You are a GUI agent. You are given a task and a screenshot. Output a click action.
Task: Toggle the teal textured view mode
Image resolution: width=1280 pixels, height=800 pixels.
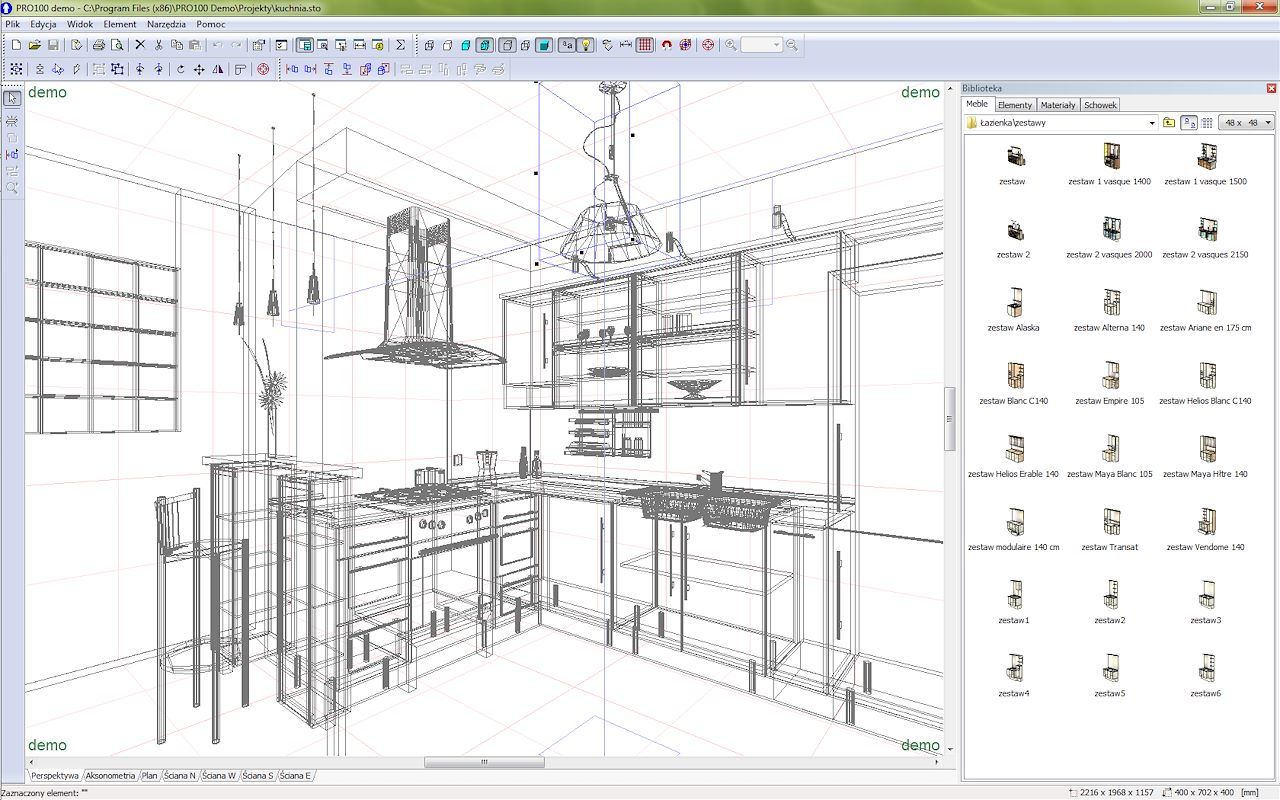(x=544, y=45)
